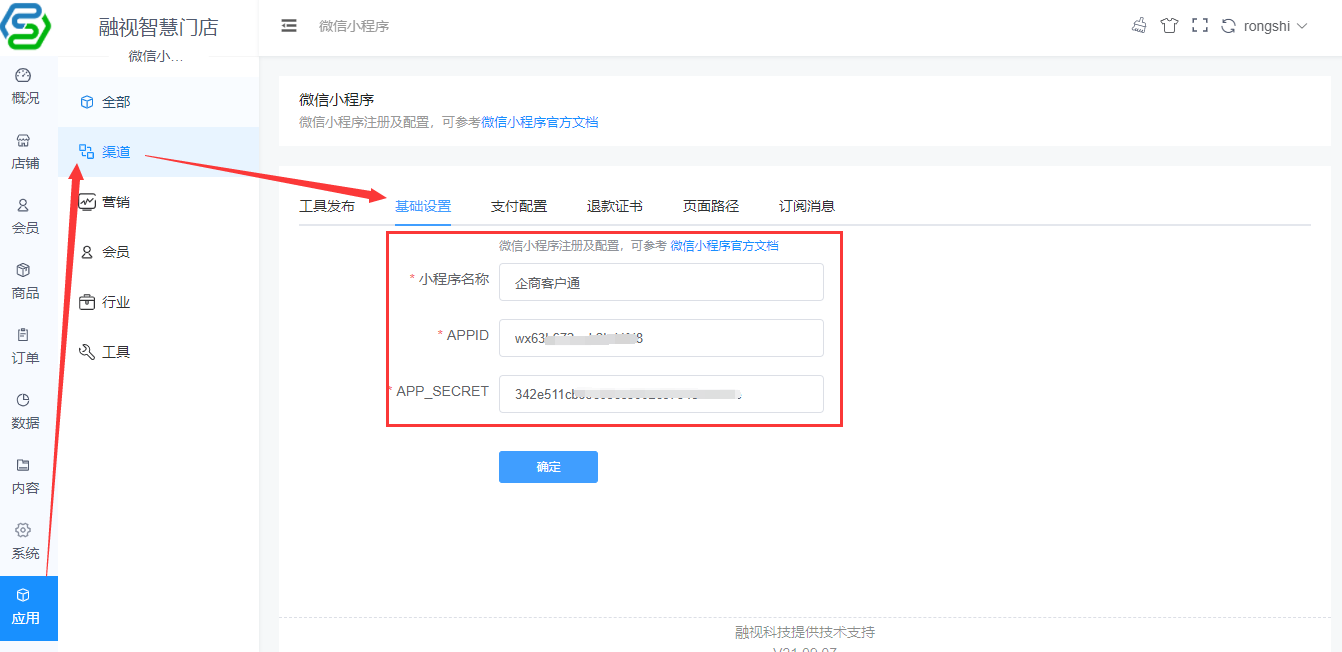Image resolution: width=1342 pixels, height=652 pixels.
Task: Open 微信小程序官方文档 link in page header card
Action: [540, 122]
